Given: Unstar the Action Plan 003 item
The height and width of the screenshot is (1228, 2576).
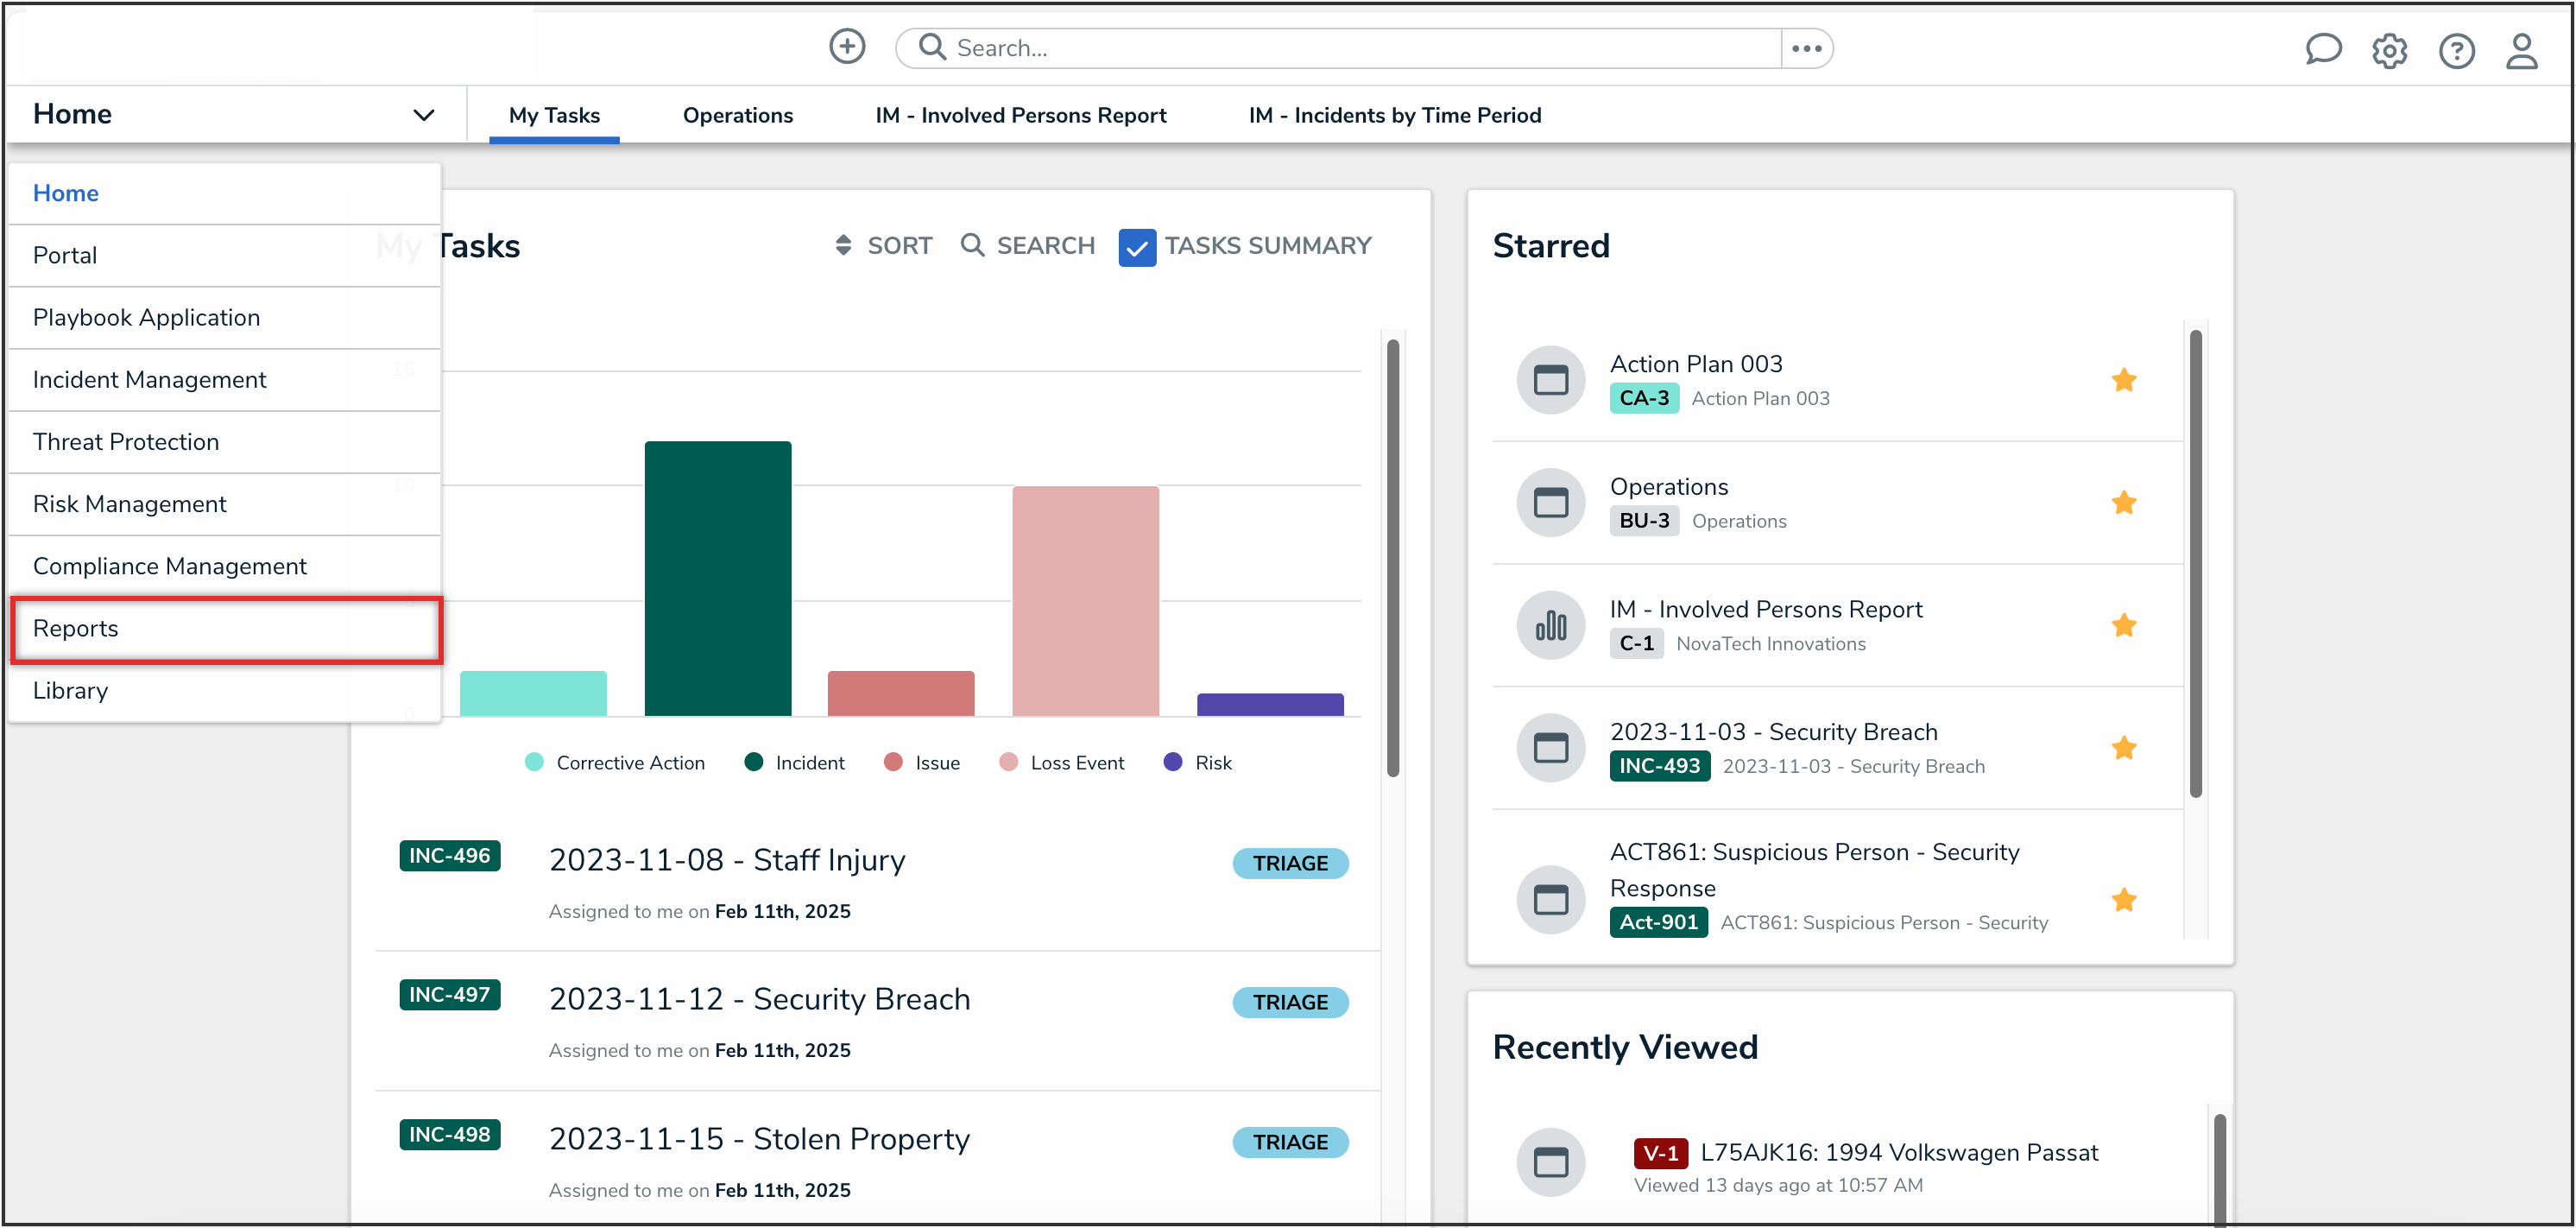Looking at the screenshot, I should 2123,380.
